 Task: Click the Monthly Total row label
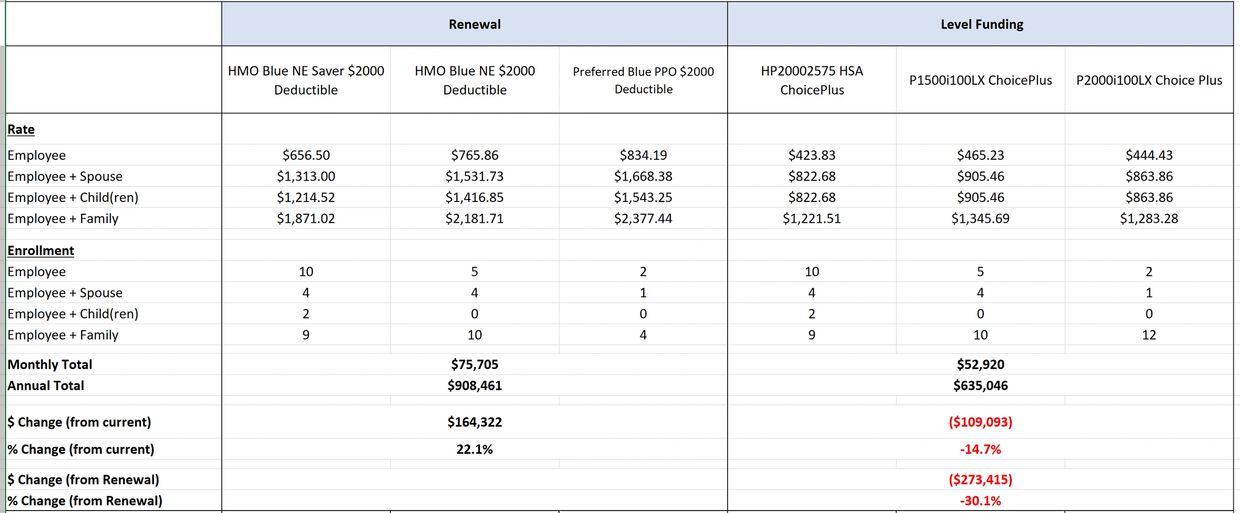coord(50,365)
